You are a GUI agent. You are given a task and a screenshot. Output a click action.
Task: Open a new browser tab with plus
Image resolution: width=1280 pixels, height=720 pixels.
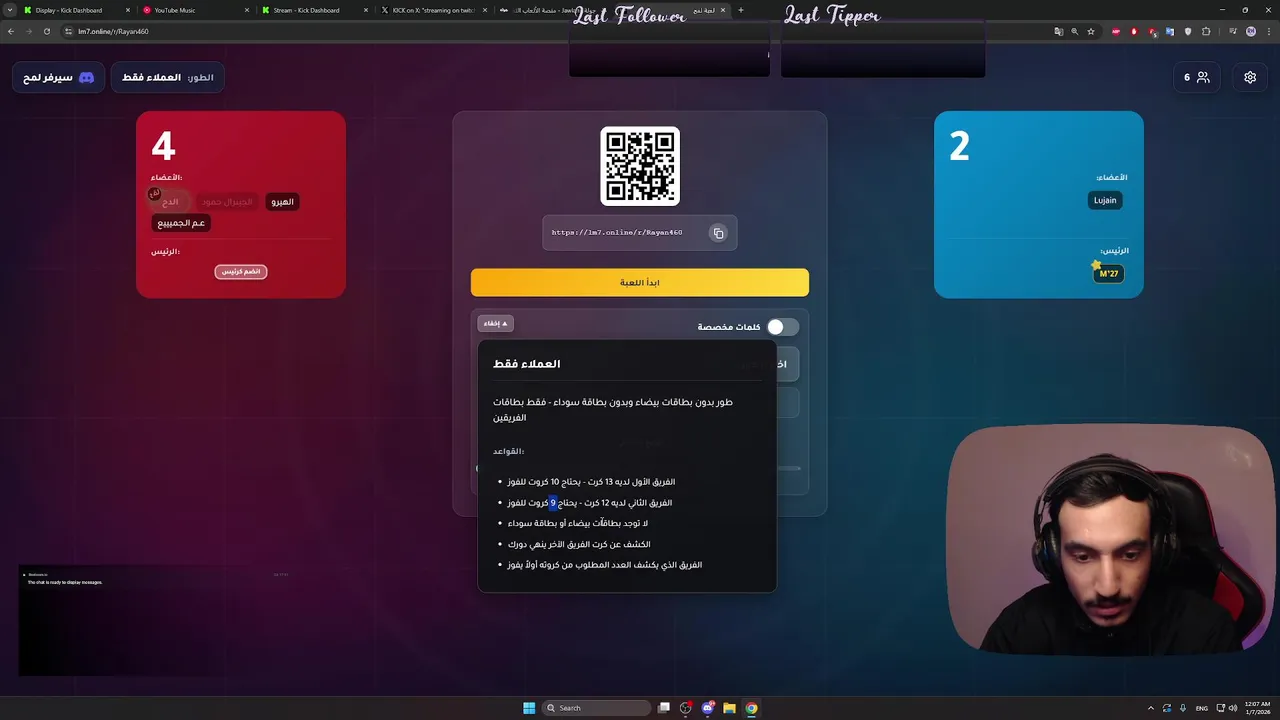[x=741, y=10]
